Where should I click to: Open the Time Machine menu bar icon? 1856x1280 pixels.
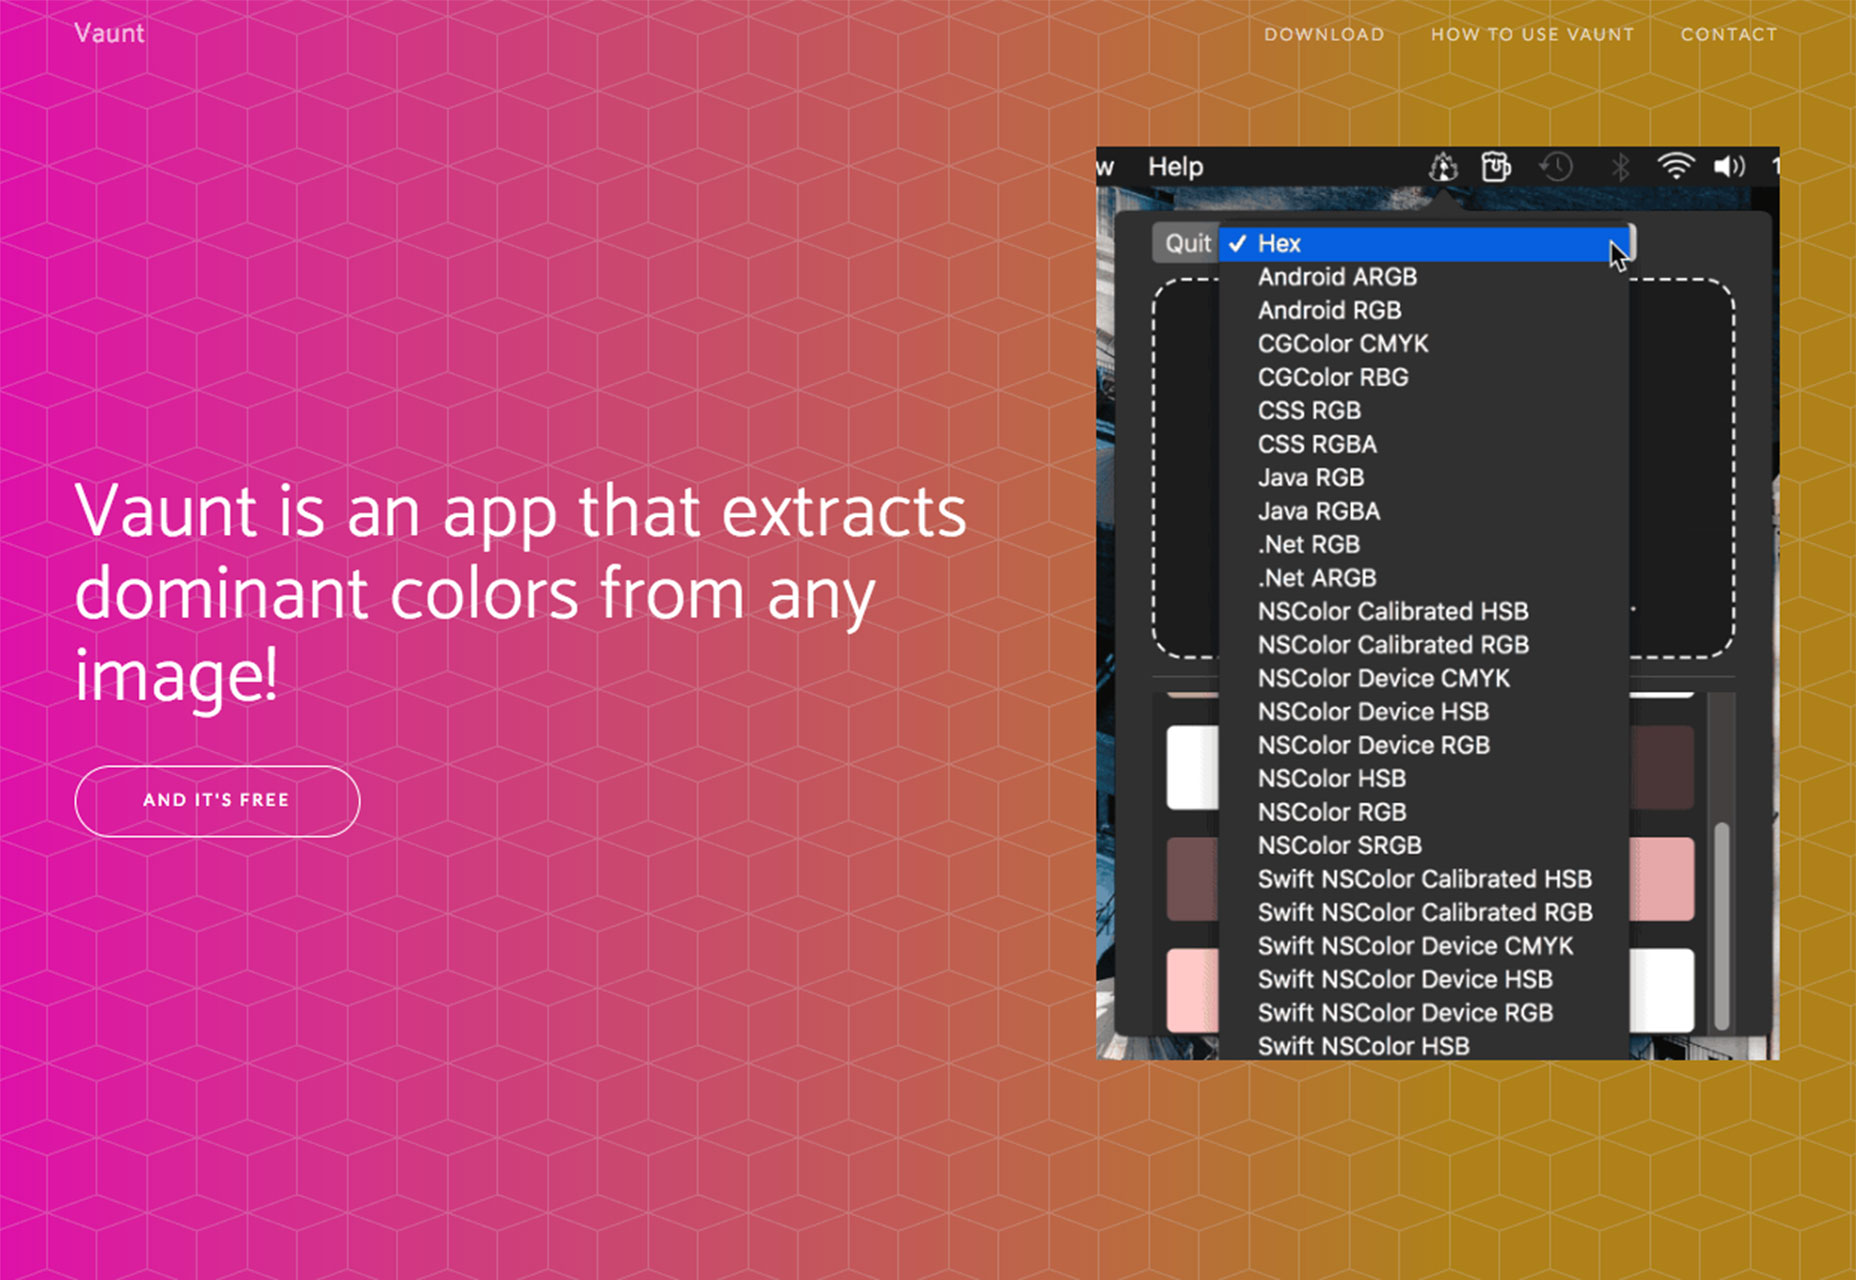point(1556,166)
